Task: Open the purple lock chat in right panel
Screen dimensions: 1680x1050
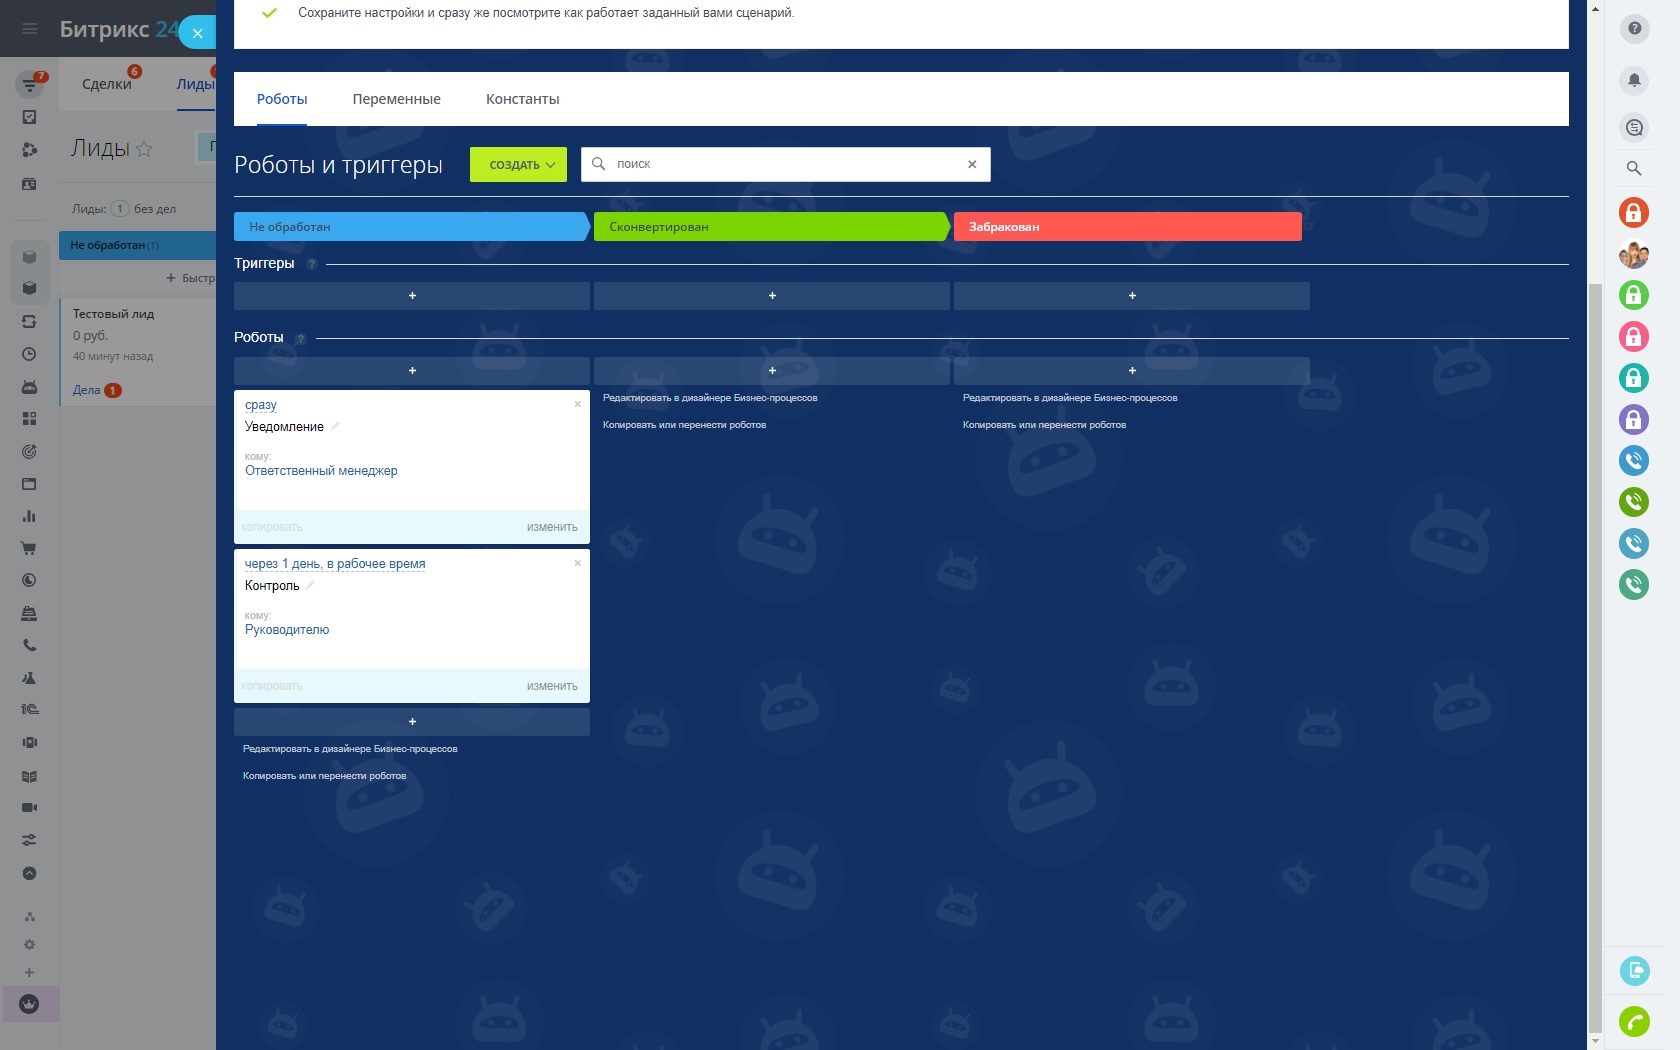Action: click(x=1634, y=419)
